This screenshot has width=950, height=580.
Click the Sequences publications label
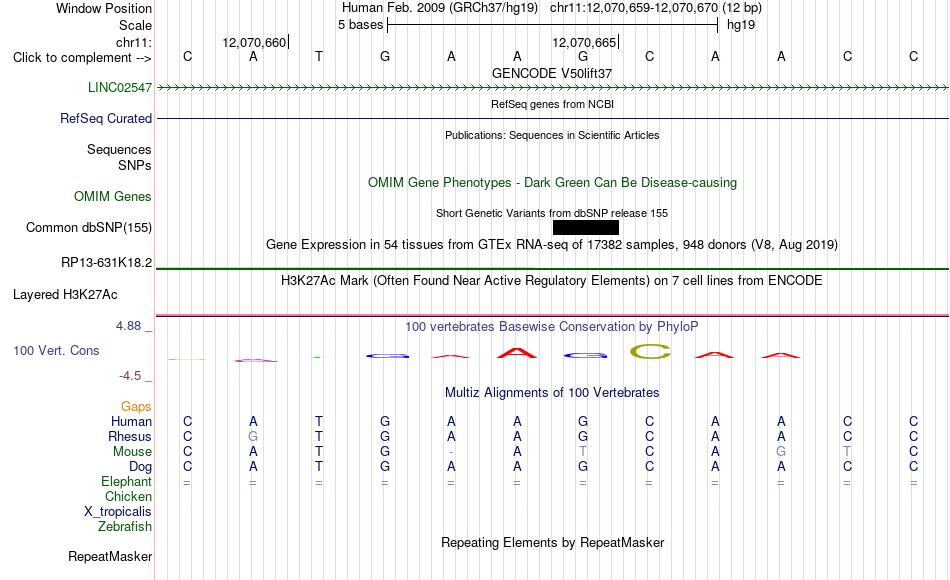(119, 150)
